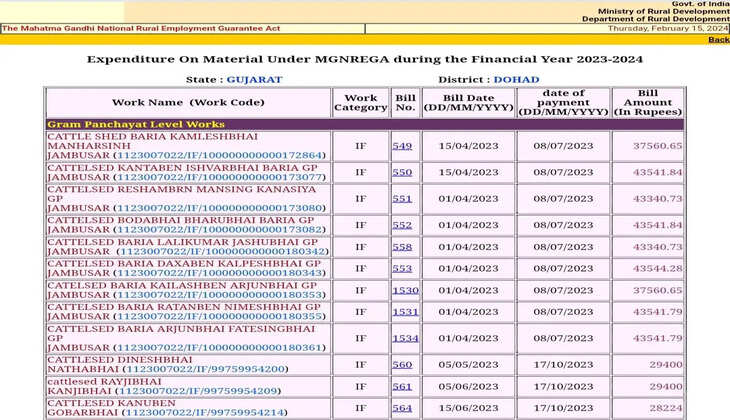Open bill number 550 link
Image resolution: width=730 pixels, height=420 pixels.
point(402,172)
